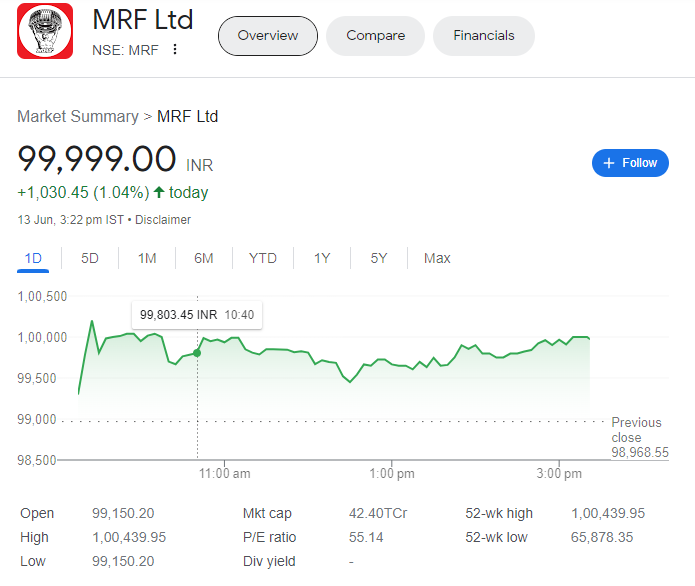The height and width of the screenshot is (586, 695).
Task: Click the 3:00 pm axis label
Action: tap(559, 474)
